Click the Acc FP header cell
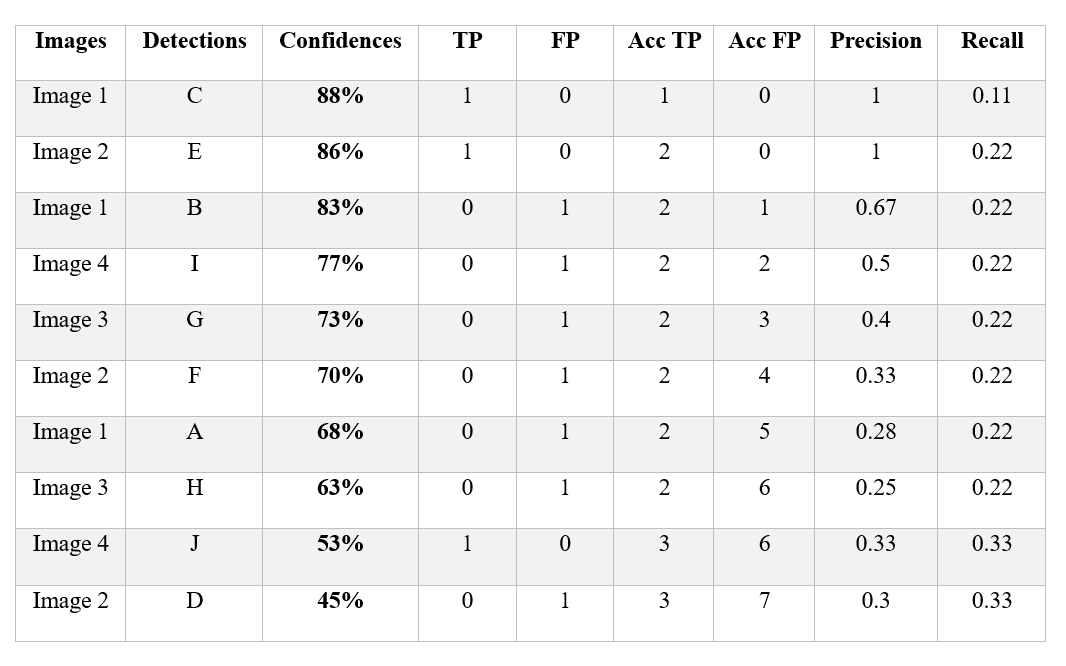 point(765,41)
